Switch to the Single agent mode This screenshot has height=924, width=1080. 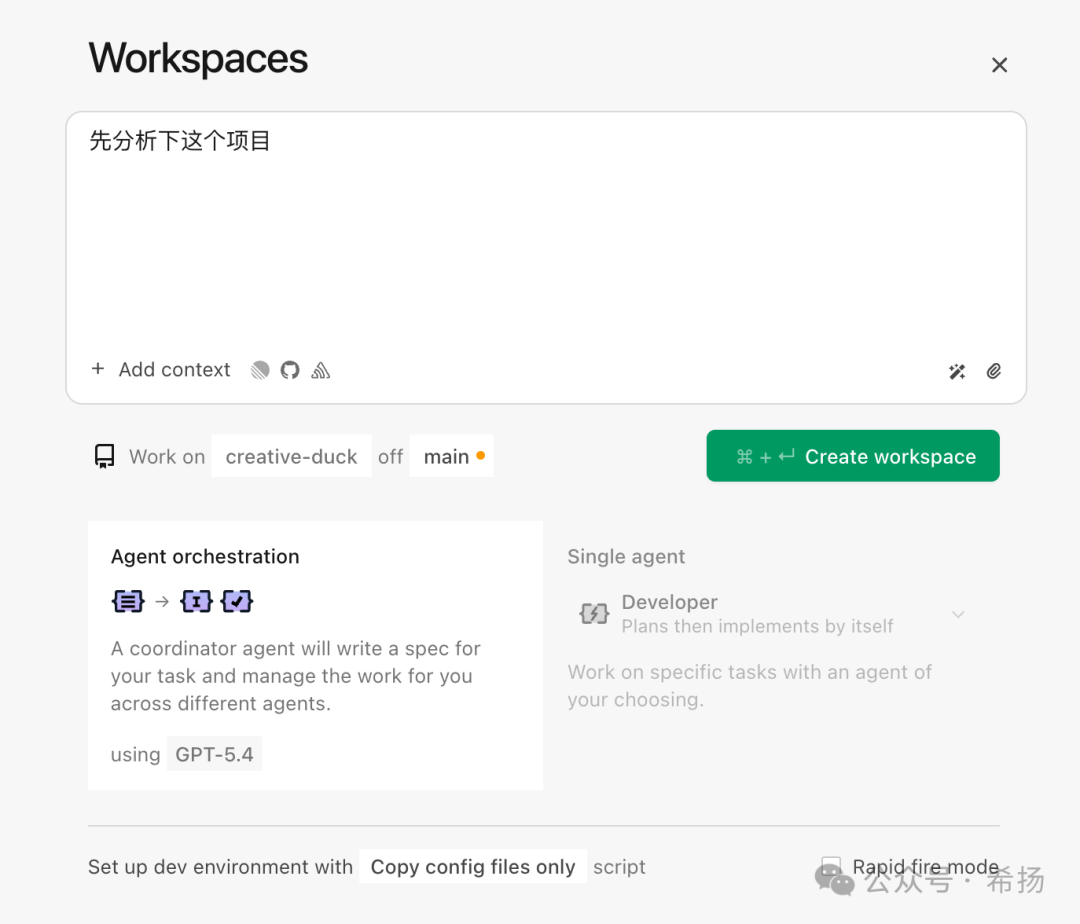[626, 557]
